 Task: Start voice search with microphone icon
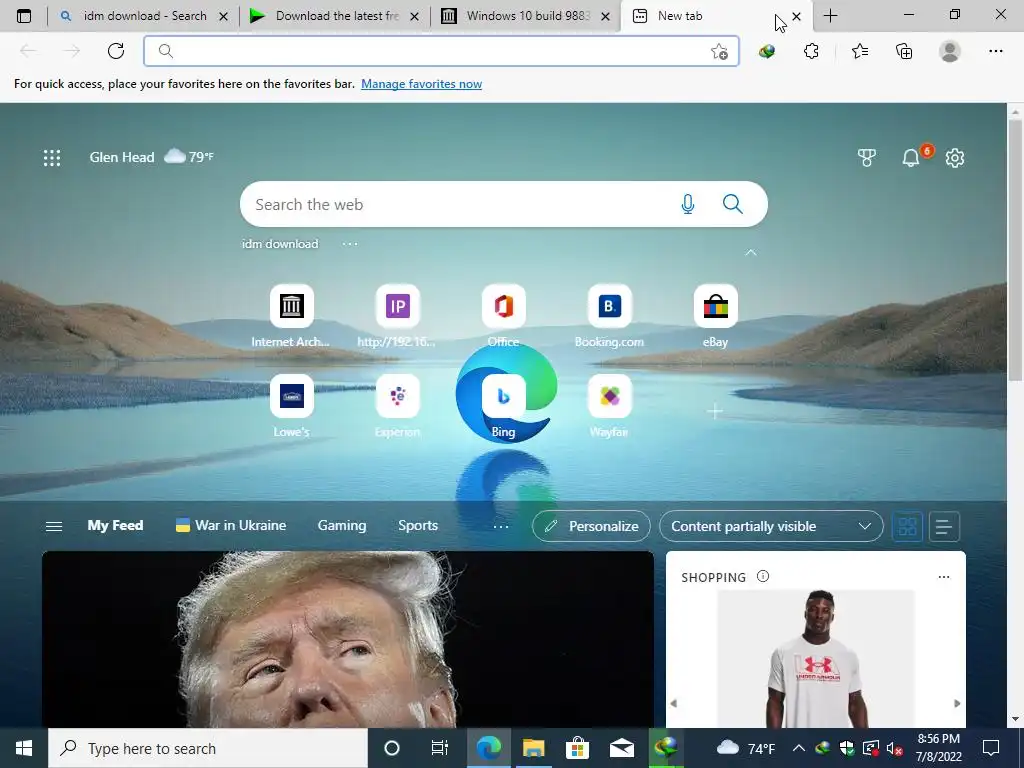(688, 204)
